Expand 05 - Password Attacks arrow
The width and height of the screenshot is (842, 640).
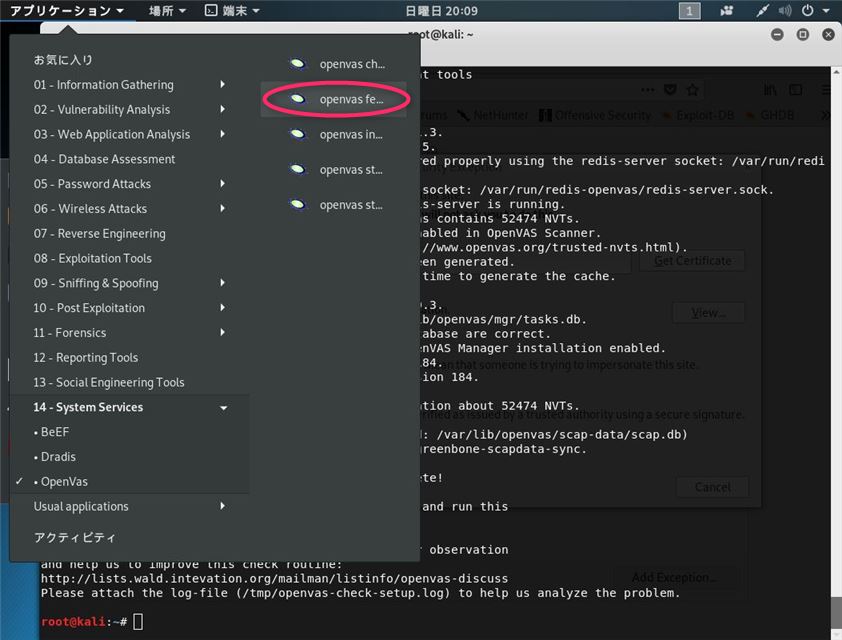[222, 183]
